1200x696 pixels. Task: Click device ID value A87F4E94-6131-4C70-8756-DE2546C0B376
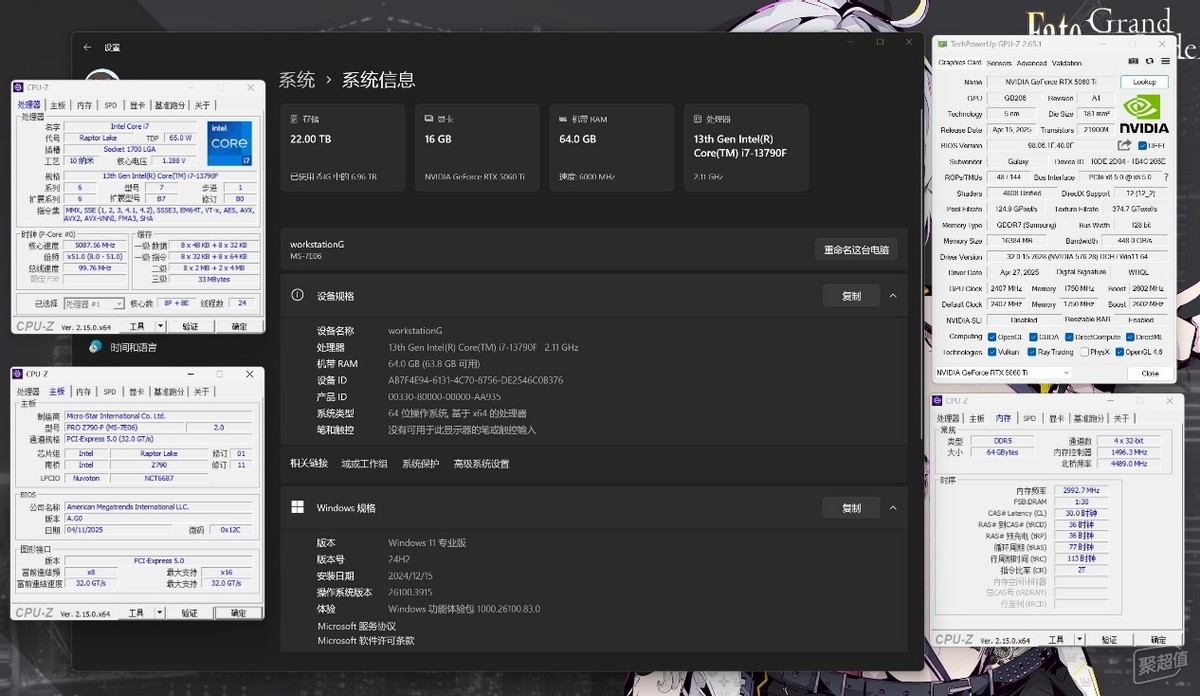[x=475, y=381]
